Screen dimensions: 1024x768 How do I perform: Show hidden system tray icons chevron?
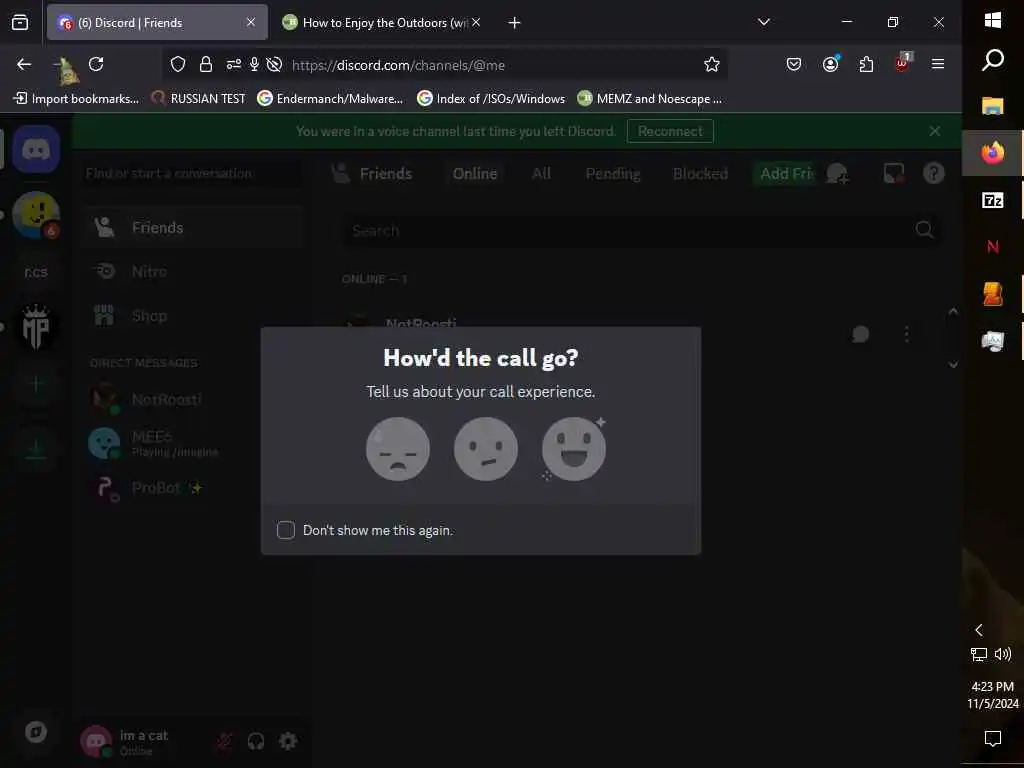click(x=978, y=630)
